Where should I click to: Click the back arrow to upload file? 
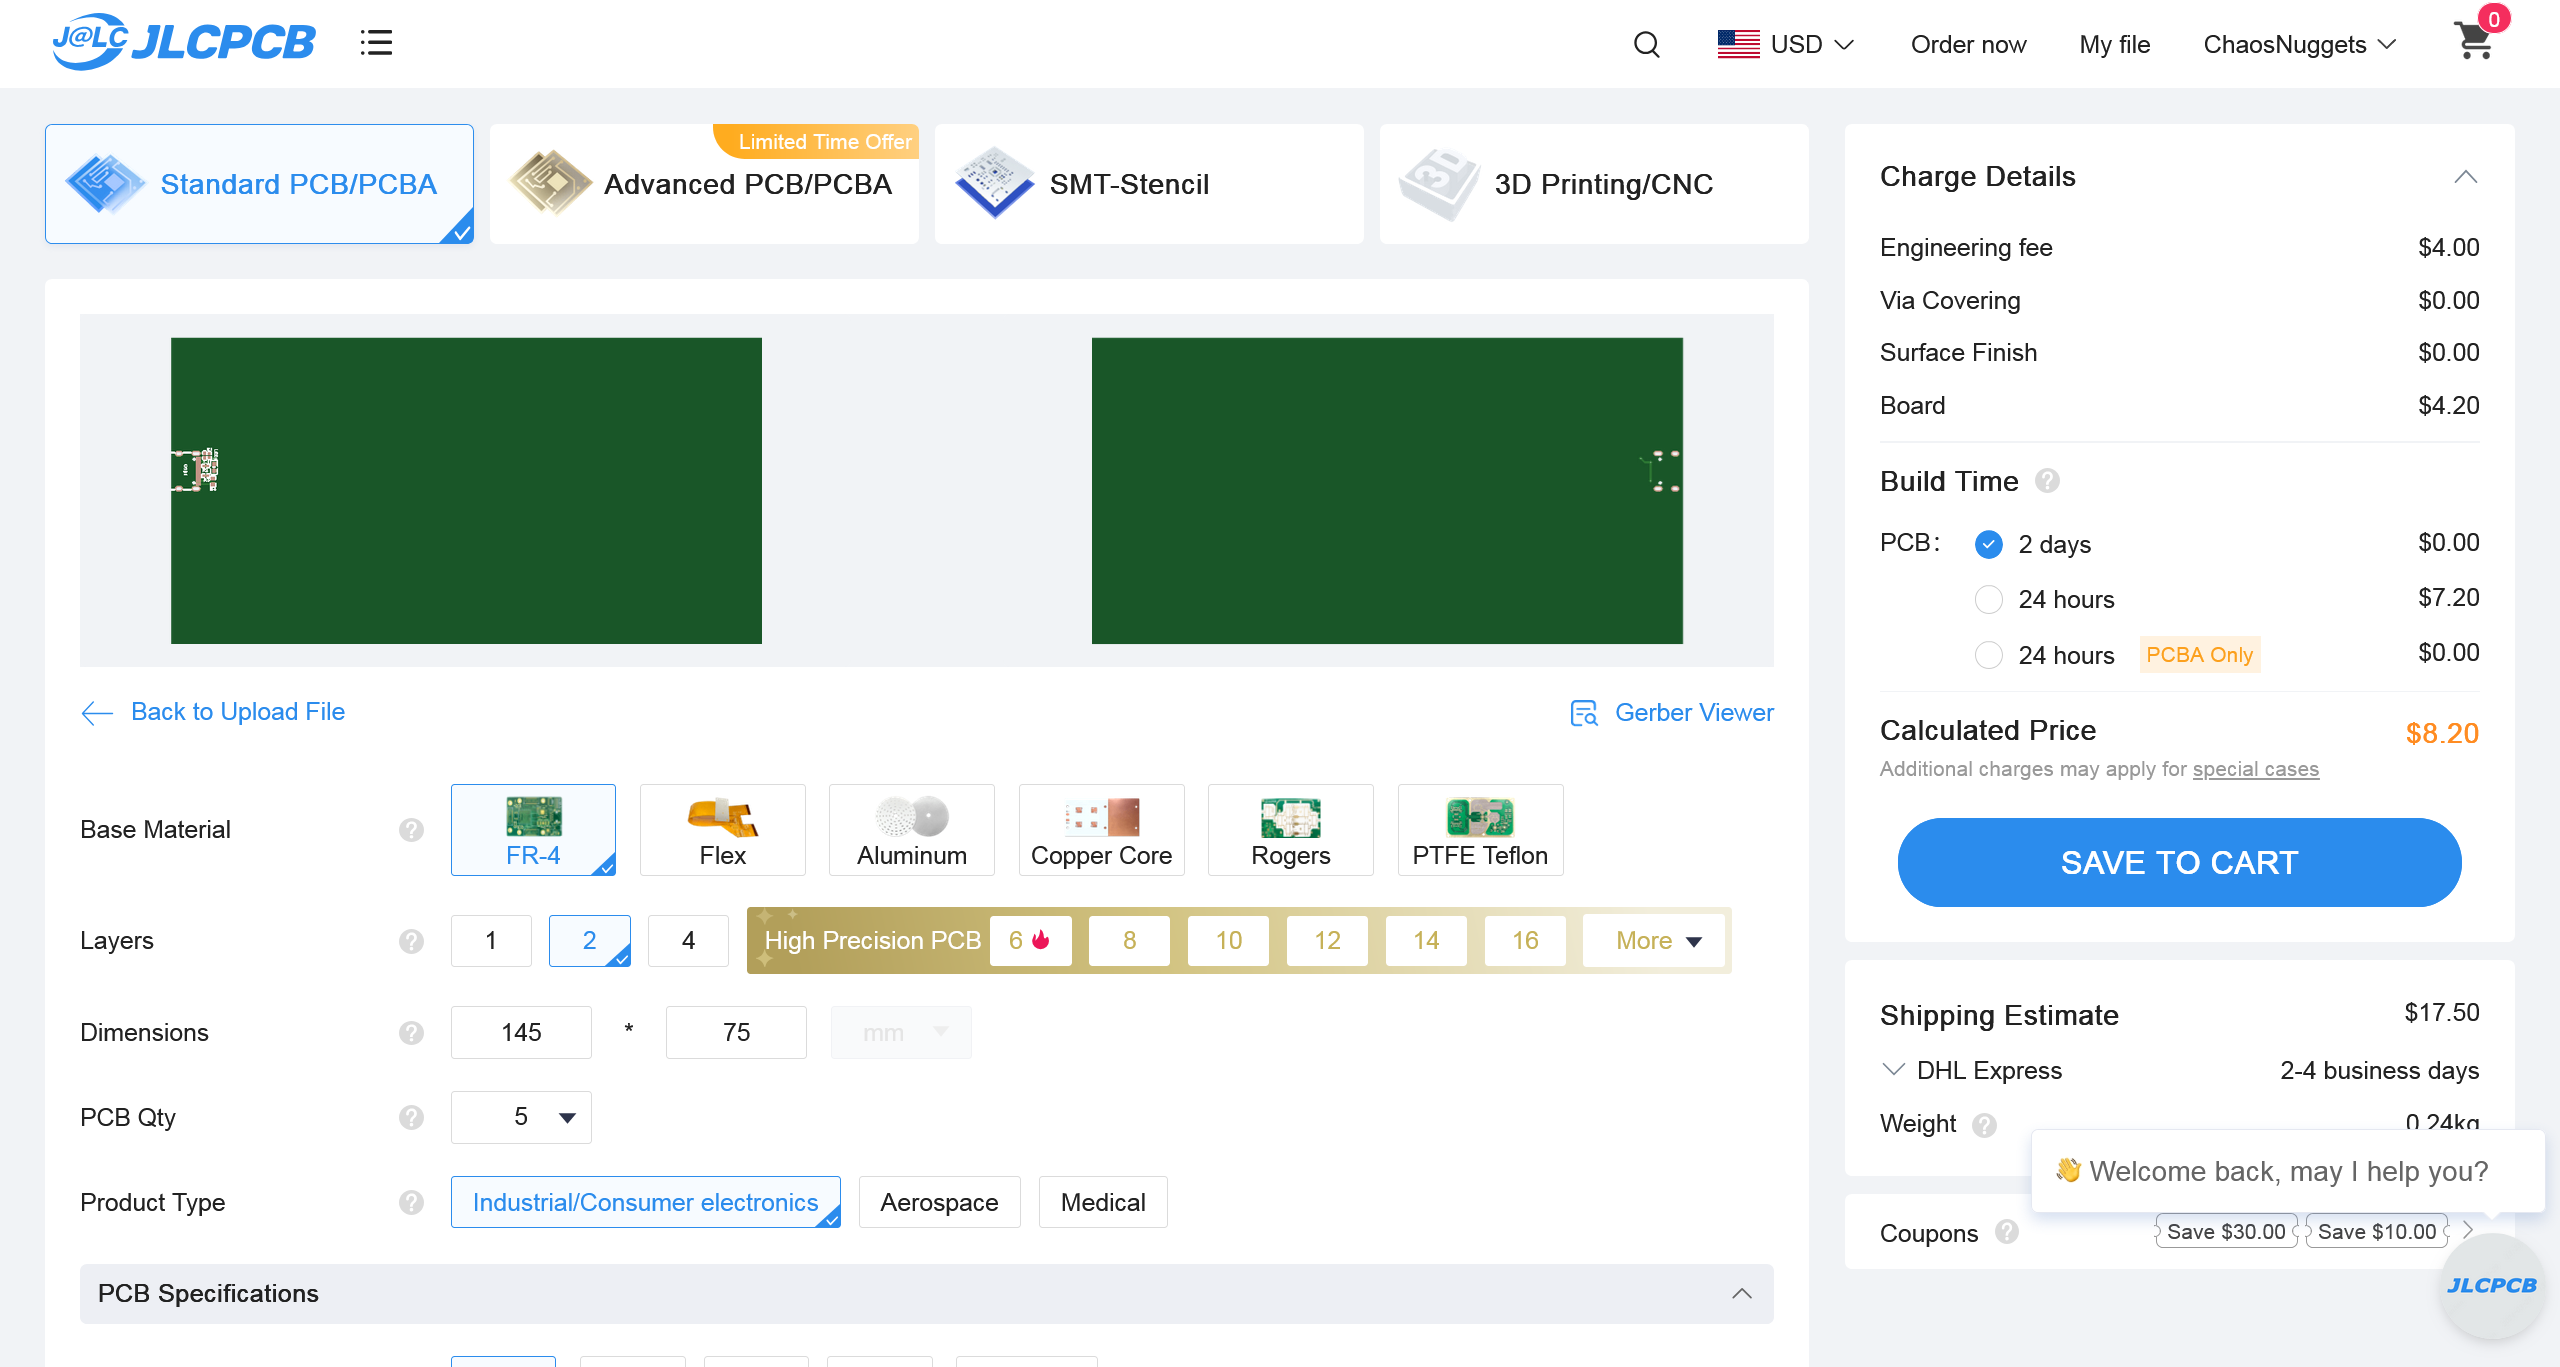pos(97,712)
